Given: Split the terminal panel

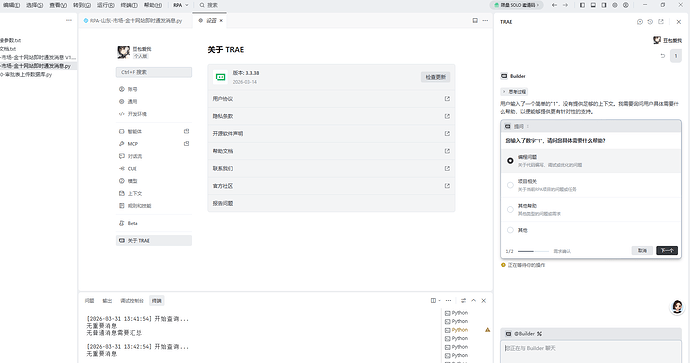Looking at the screenshot, I should point(433,301).
